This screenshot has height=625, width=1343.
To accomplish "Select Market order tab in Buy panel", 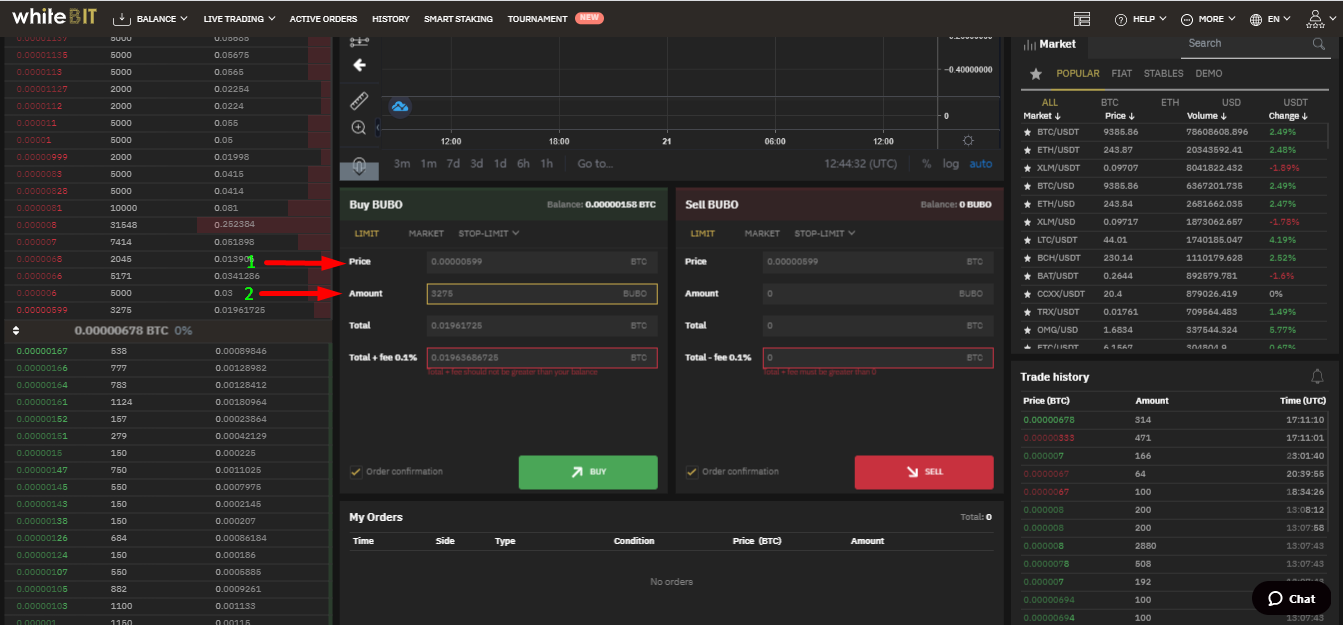I will pyautogui.click(x=426, y=233).
